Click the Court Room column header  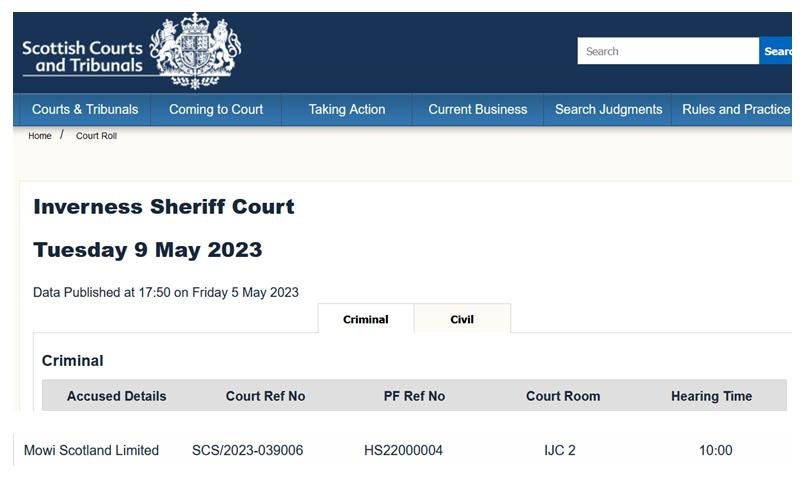(563, 396)
